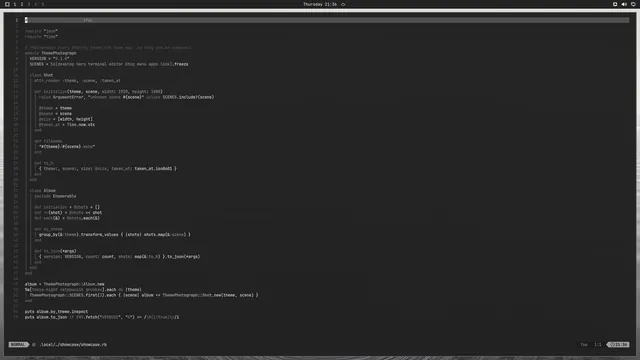The image size is (640, 360).
Task: Click the require "json" line
Action: coord(41,31)
